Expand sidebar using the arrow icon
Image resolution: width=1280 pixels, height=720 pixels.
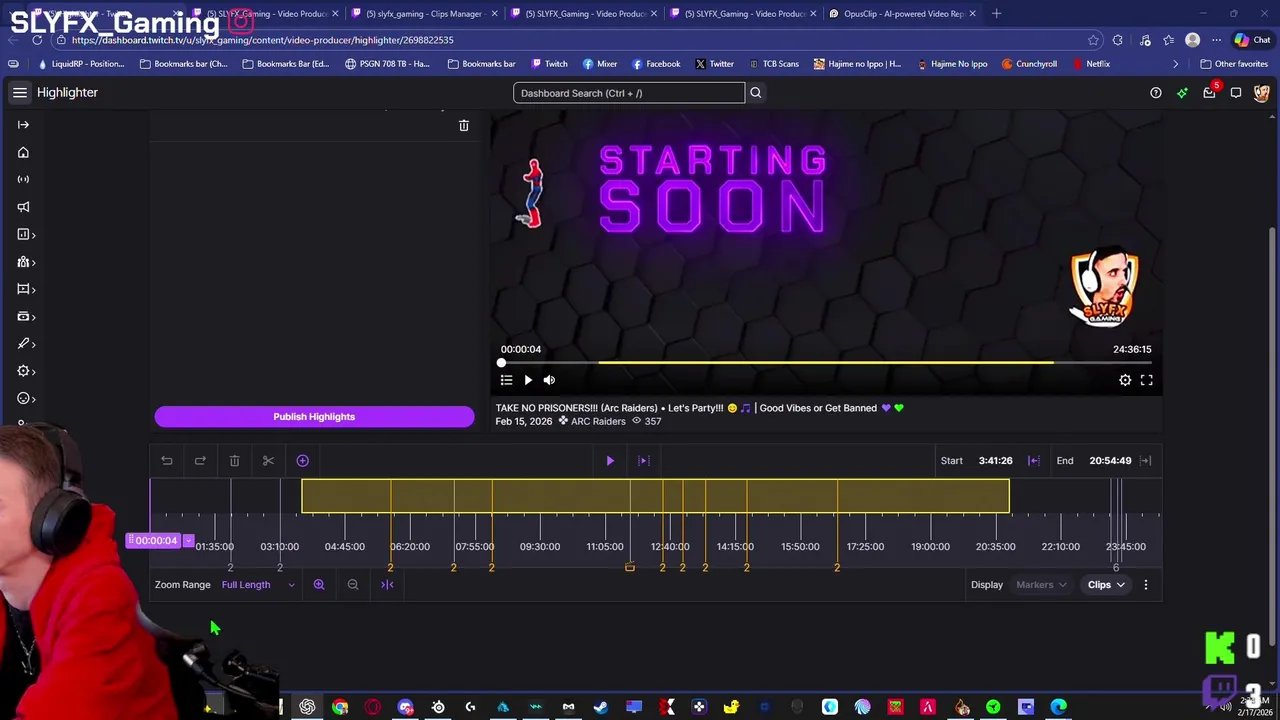point(23,125)
